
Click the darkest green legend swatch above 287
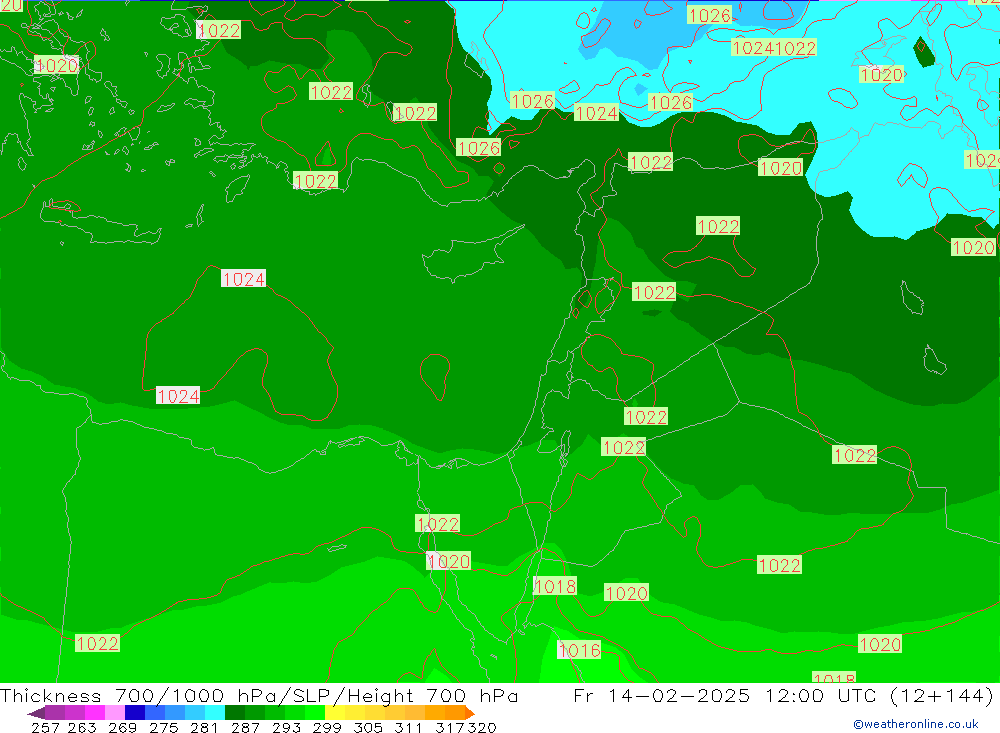click(235, 713)
